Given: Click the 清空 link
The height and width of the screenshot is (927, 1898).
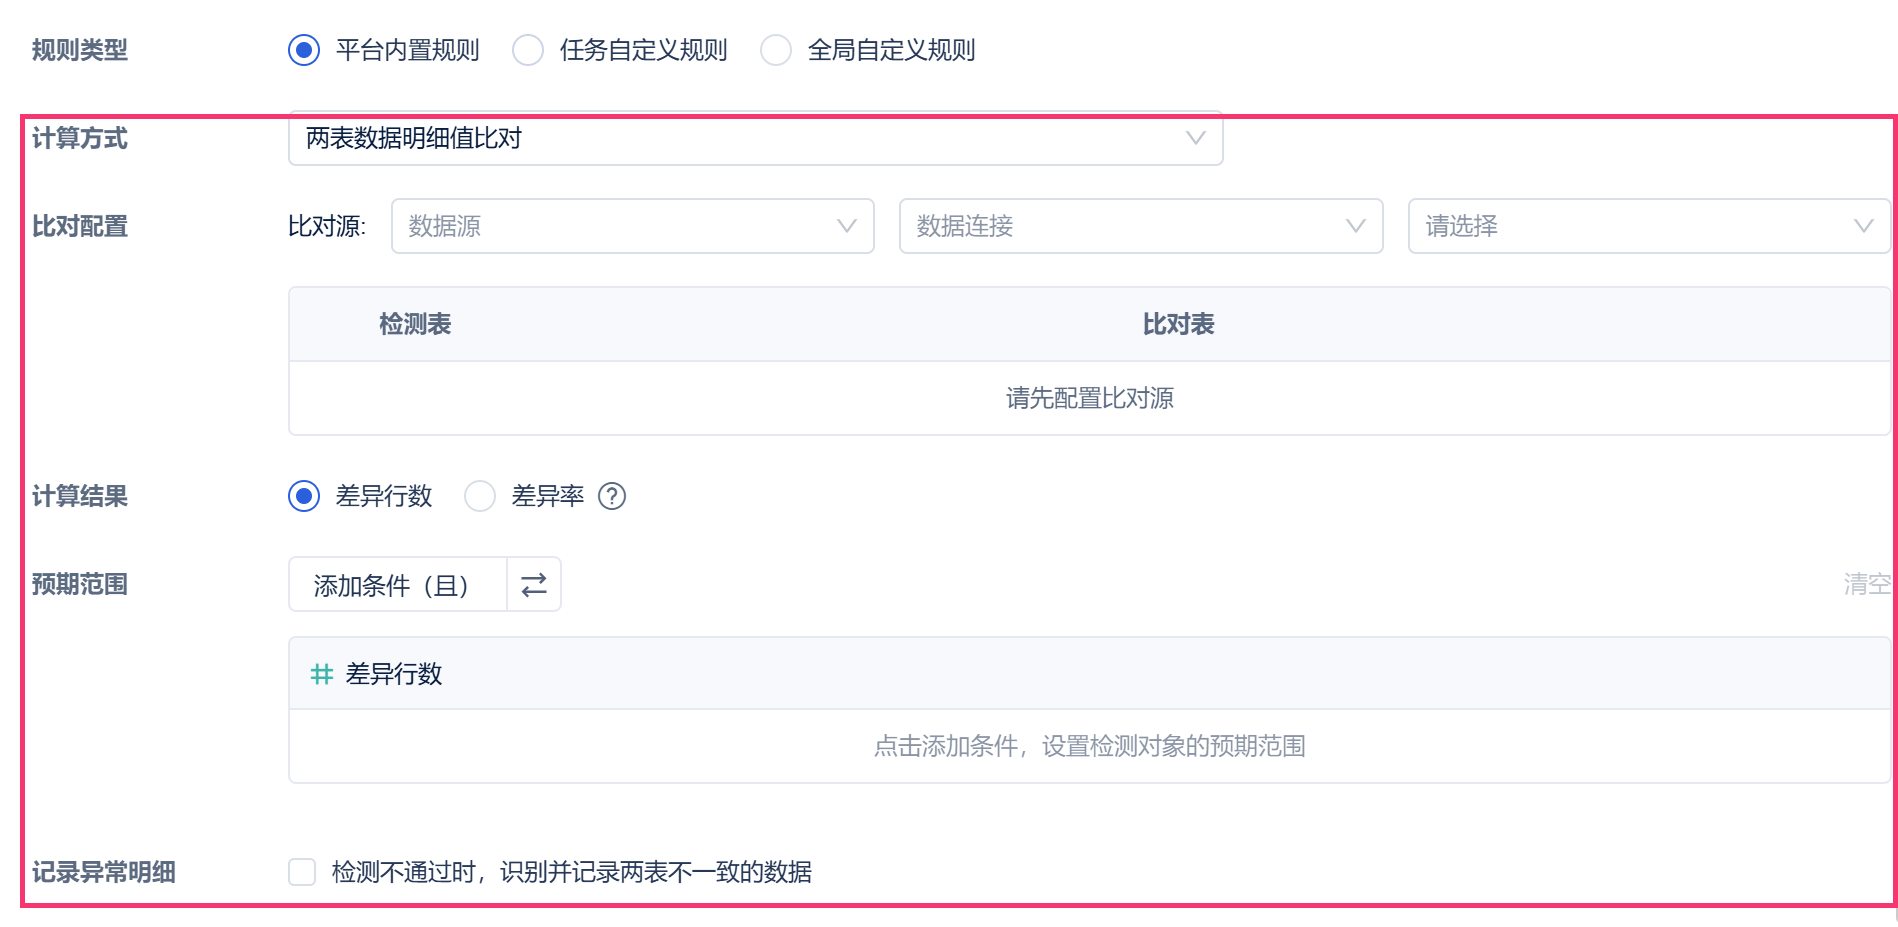Looking at the screenshot, I should click(1866, 584).
